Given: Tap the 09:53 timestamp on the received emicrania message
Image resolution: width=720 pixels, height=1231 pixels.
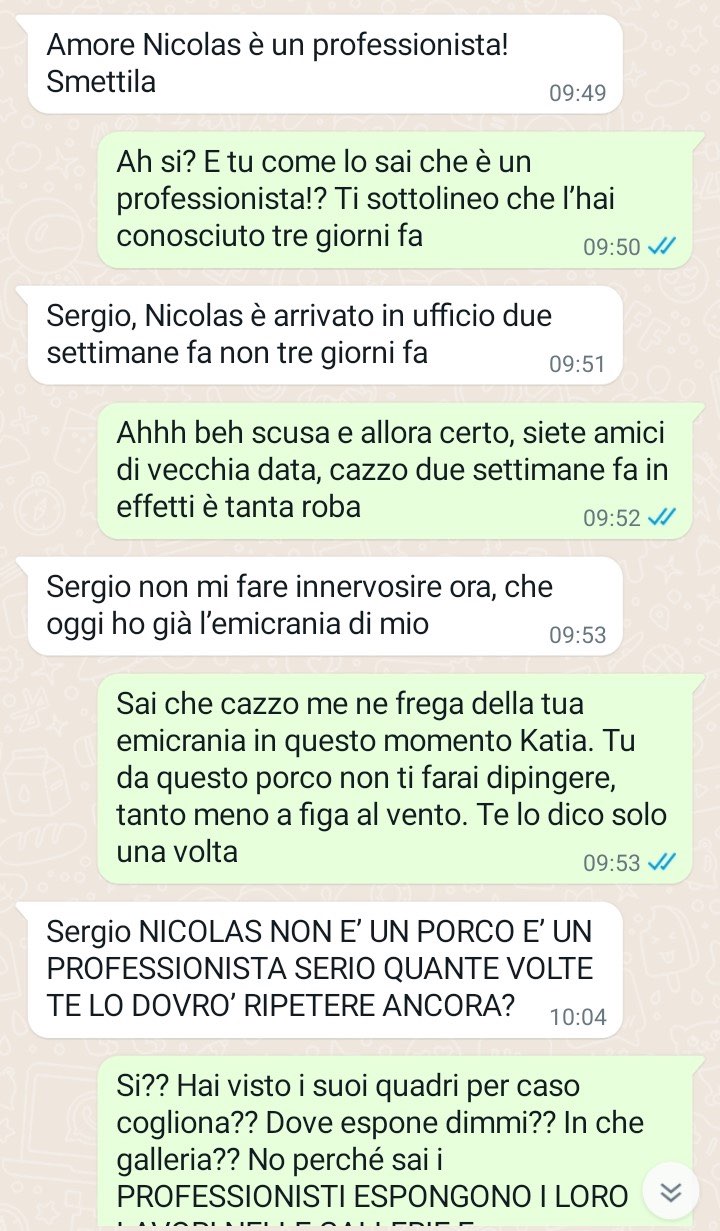Looking at the screenshot, I should [578, 636].
